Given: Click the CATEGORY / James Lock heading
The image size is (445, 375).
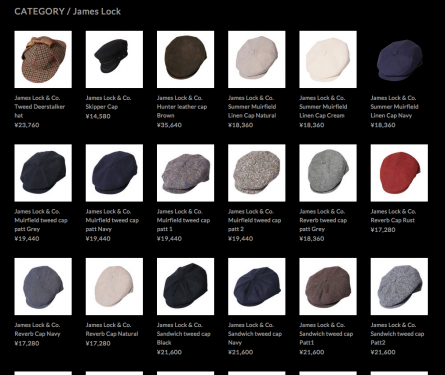Looking at the screenshot, I should pos(67,11).
